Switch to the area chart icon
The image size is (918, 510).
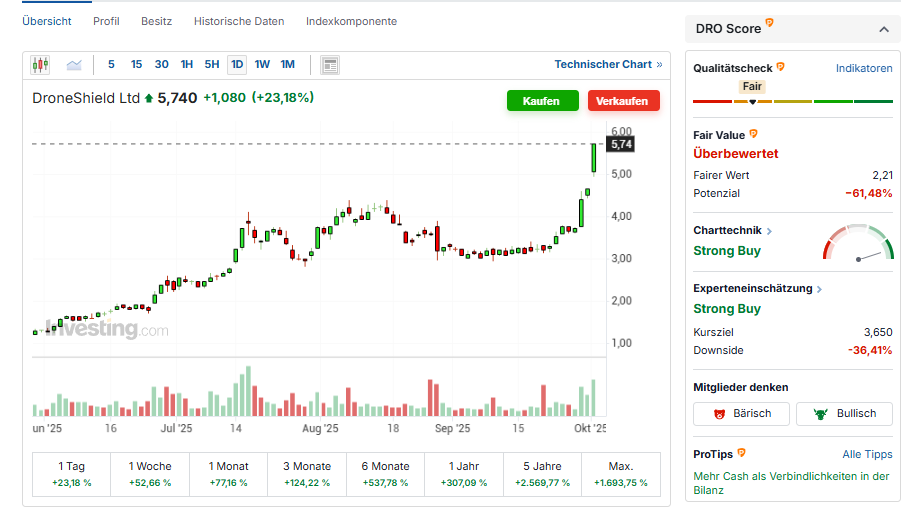[74, 65]
